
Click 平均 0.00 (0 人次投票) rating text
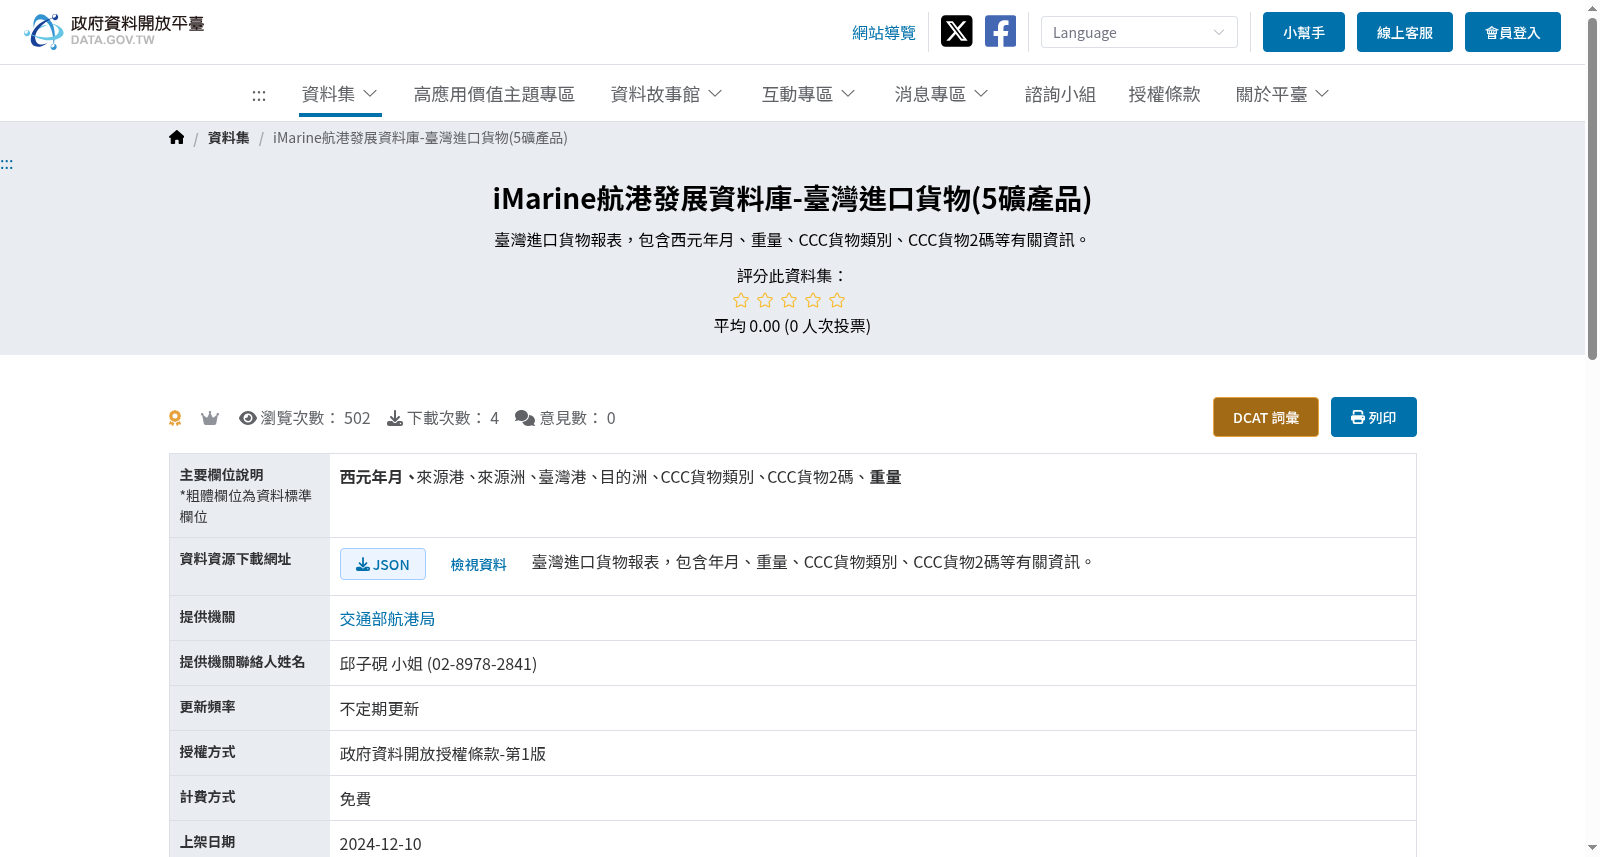pos(792,326)
